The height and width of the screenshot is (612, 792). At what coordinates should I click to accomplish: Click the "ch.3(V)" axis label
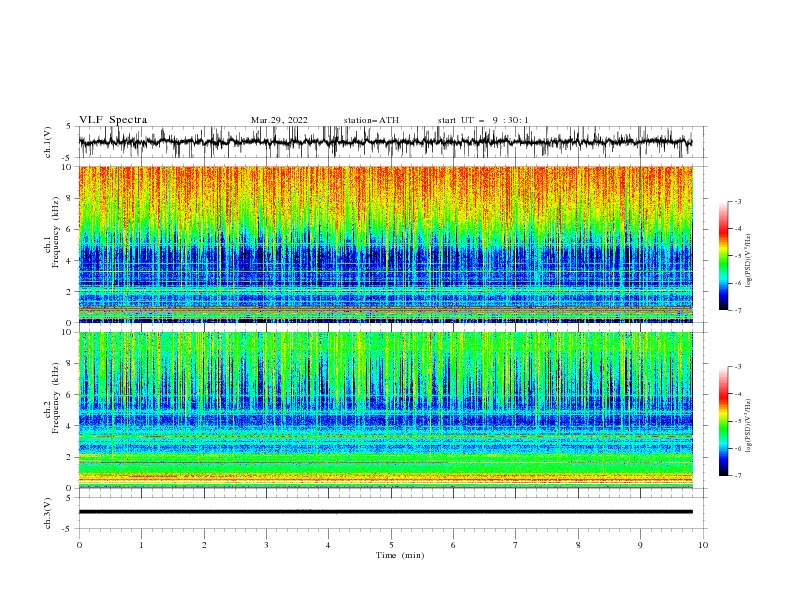coord(48,513)
